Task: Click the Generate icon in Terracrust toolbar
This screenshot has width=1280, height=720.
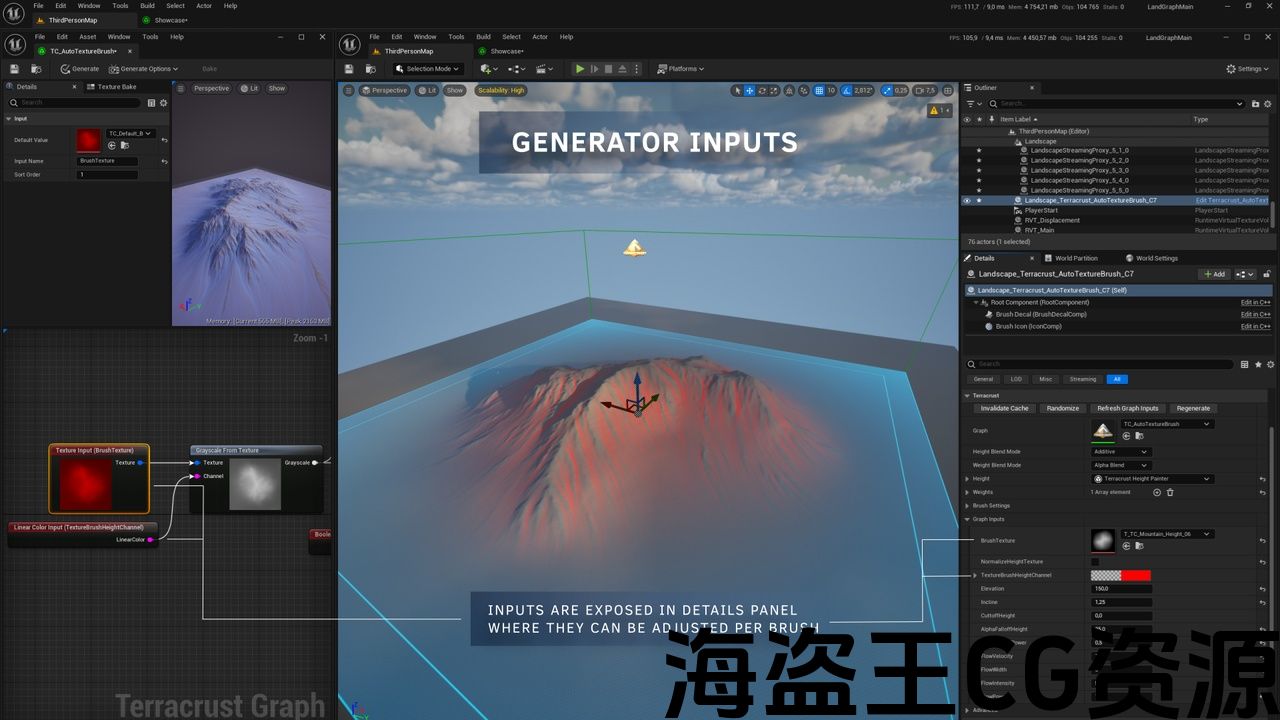Action: coord(66,69)
